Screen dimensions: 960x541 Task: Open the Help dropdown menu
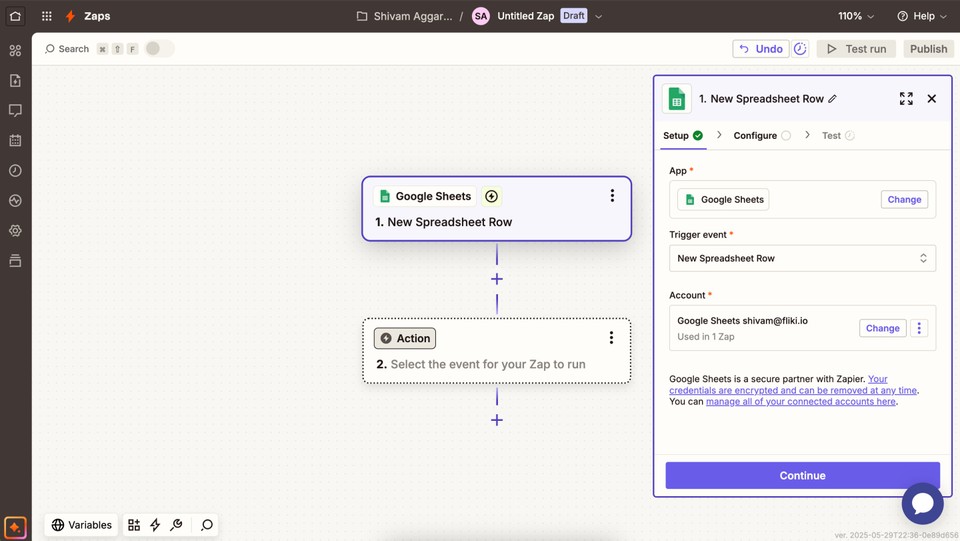(x=923, y=16)
